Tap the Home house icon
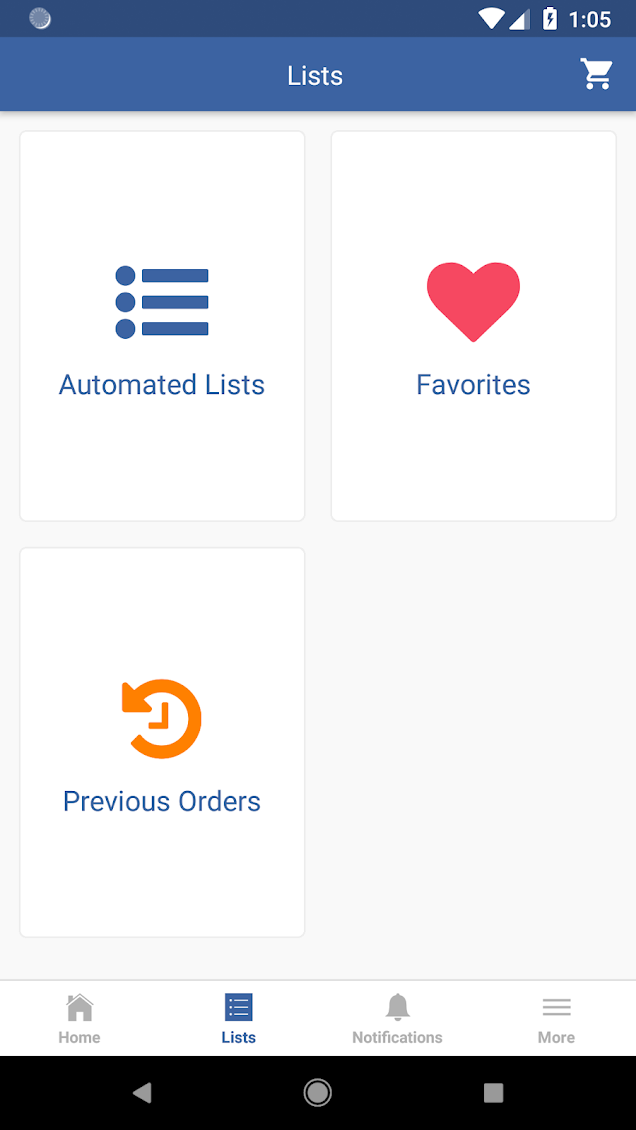 point(79,1007)
